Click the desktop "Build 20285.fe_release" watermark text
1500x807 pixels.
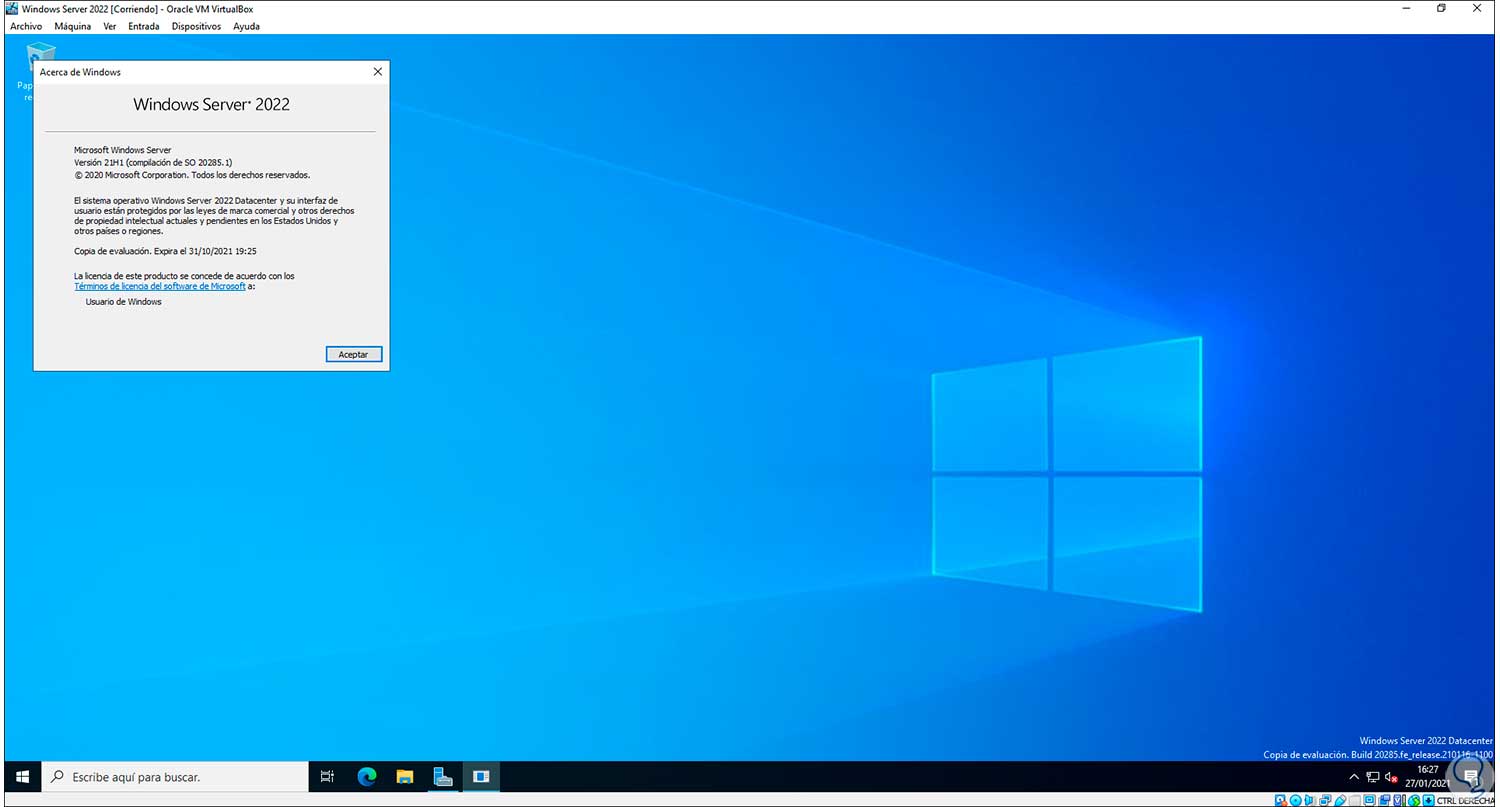pos(1378,755)
